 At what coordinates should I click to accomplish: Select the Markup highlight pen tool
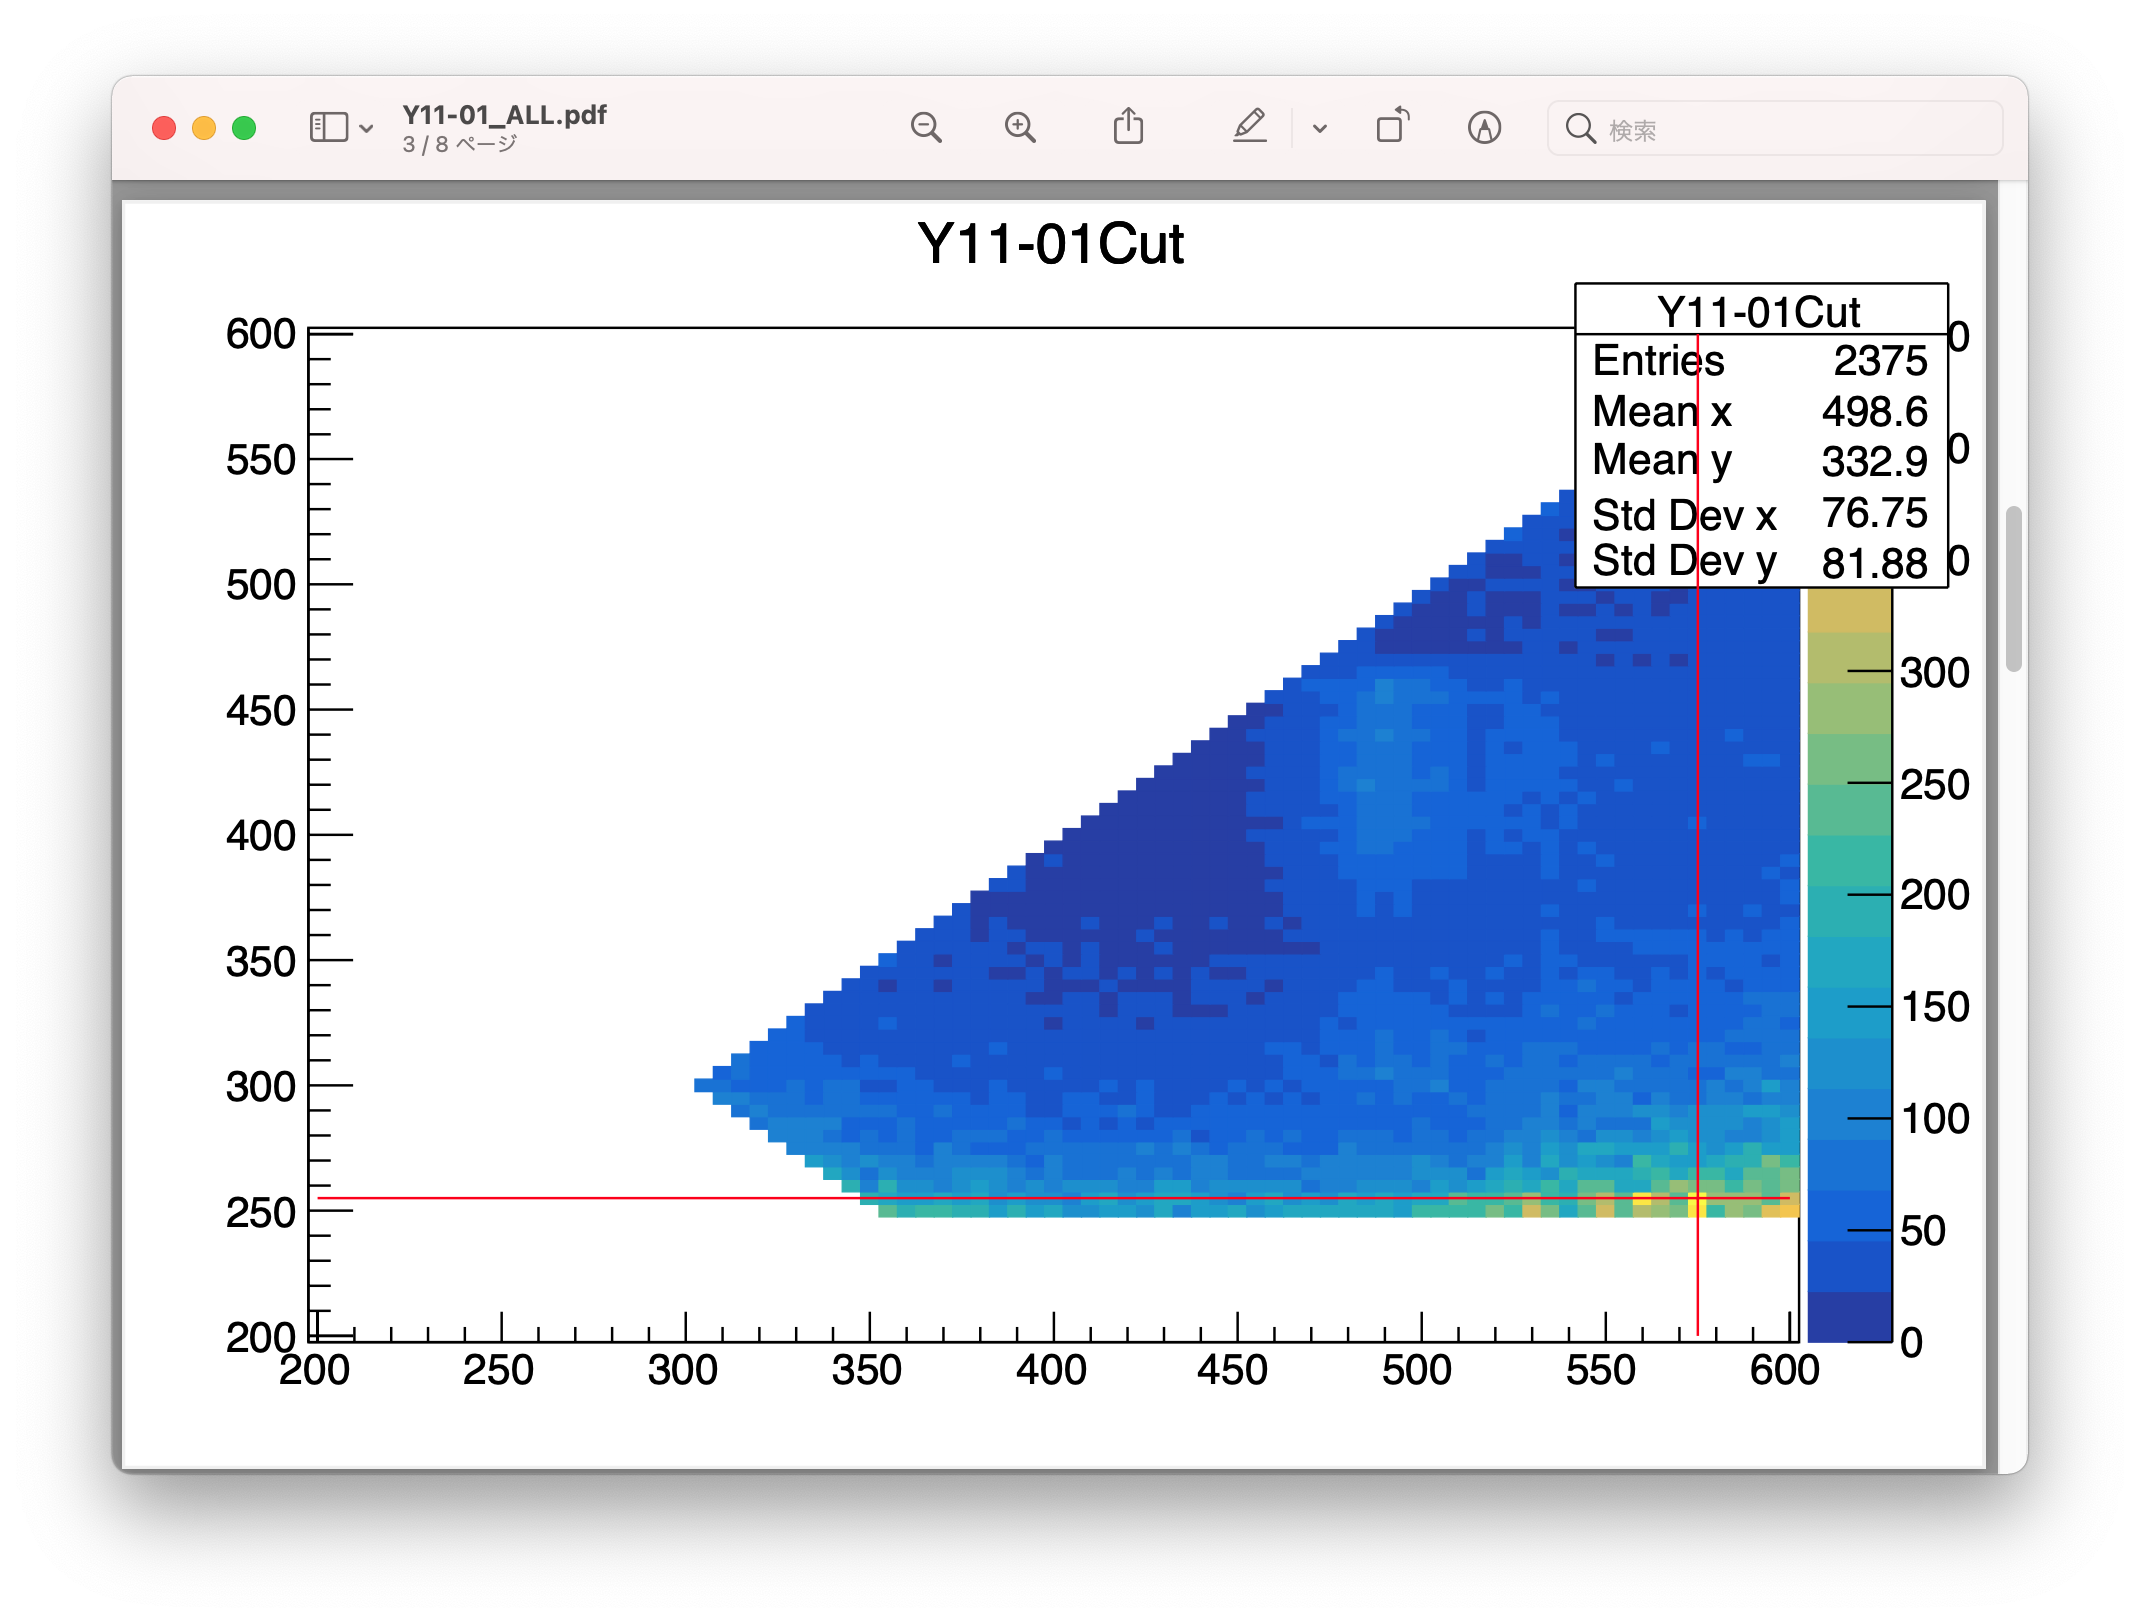click(x=1250, y=127)
